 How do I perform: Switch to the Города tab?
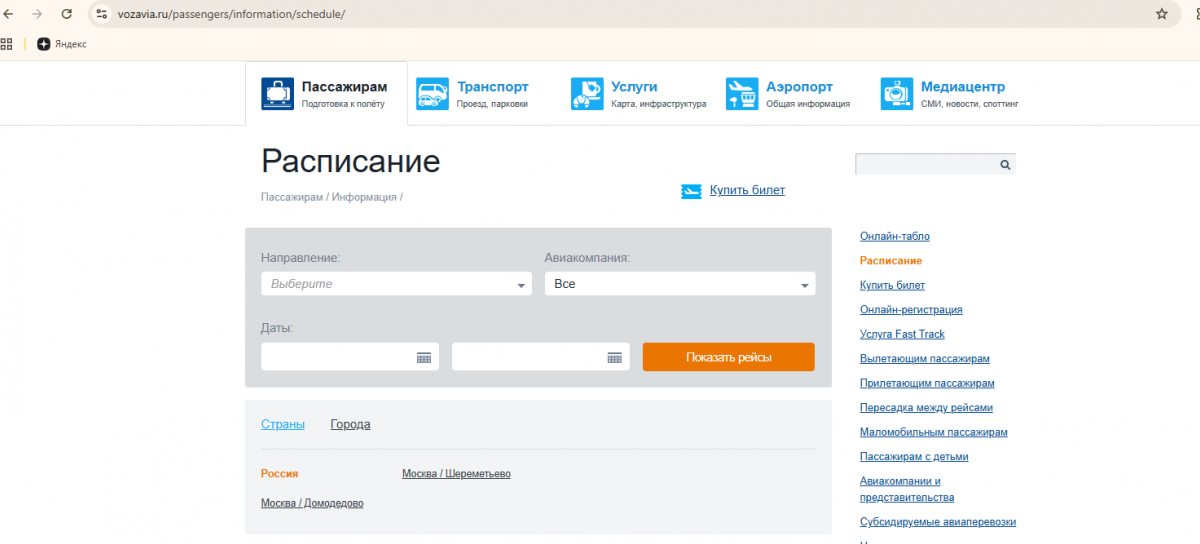[x=350, y=424]
